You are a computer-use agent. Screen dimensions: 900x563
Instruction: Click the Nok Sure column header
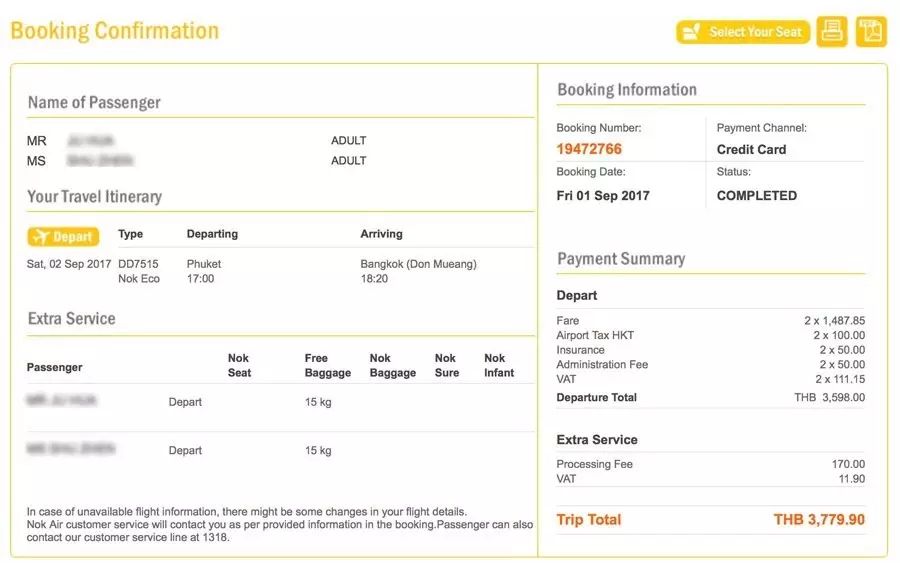[446, 365]
